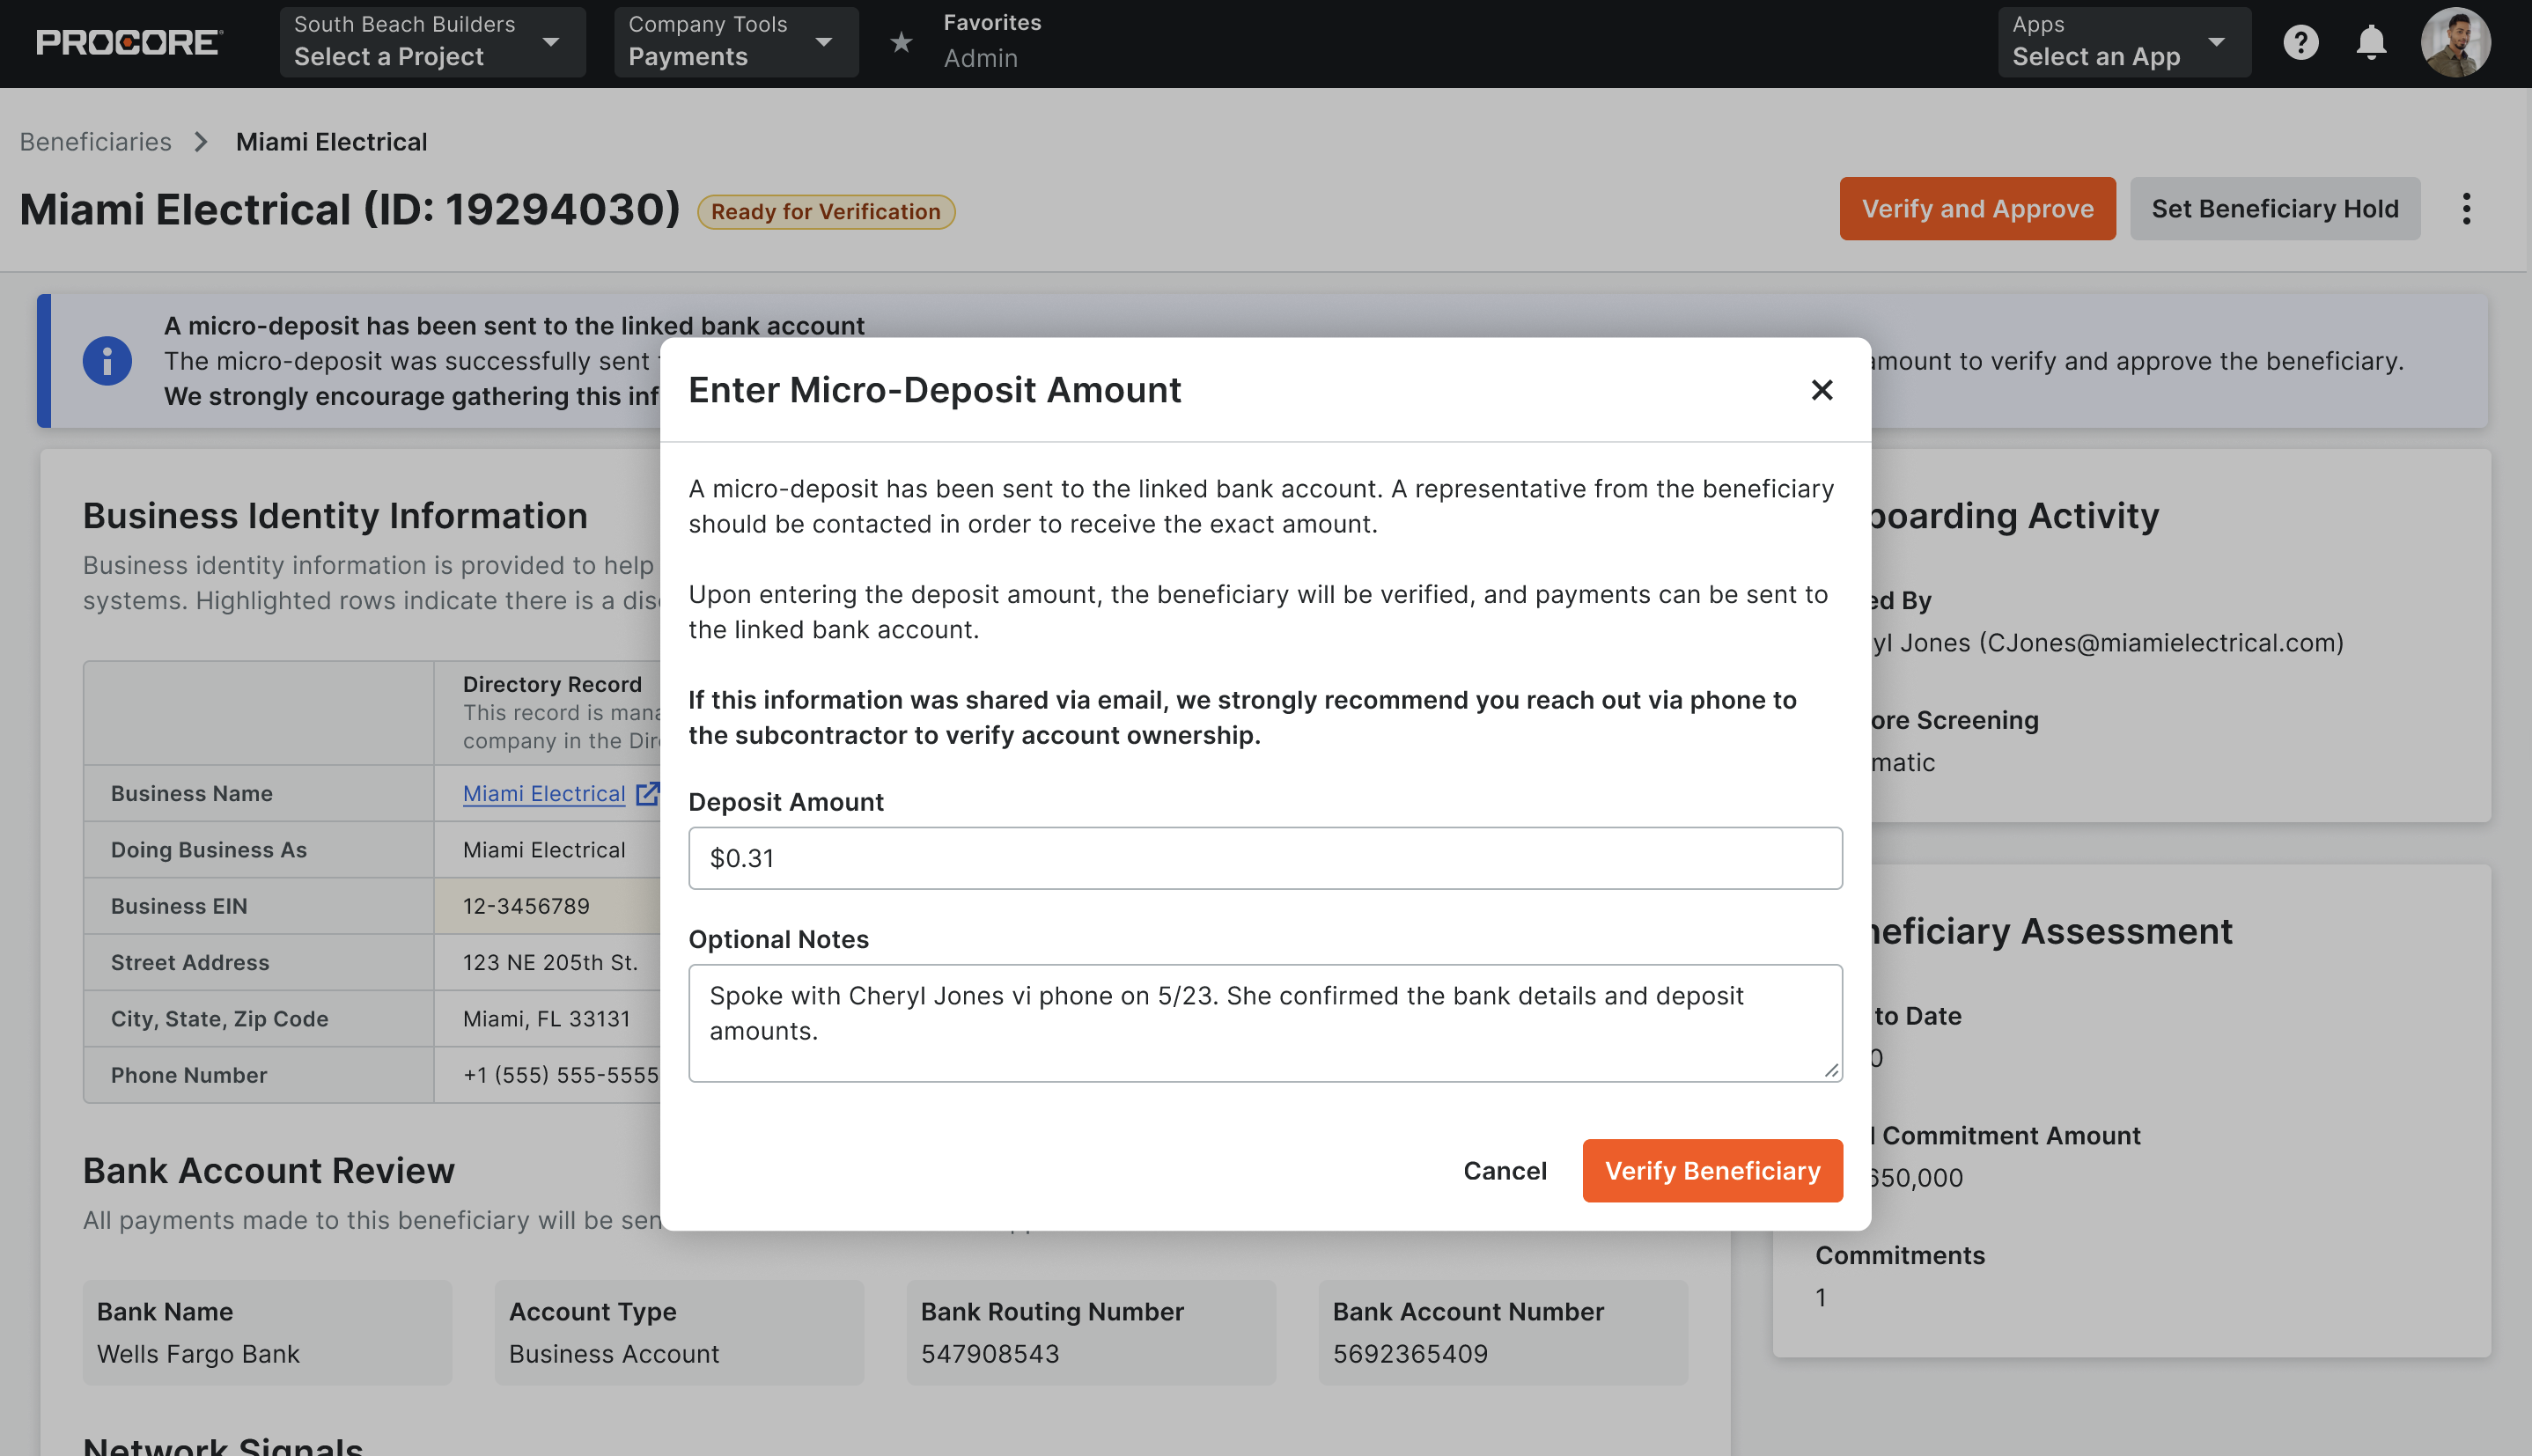Go to Beneficiaries in the breadcrumb
This screenshot has width=2532, height=1456.
(96, 142)
